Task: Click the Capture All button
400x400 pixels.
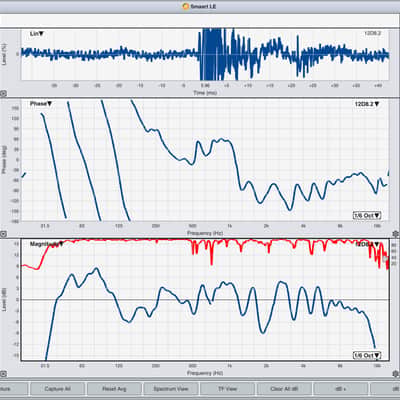Action: (x=57, y=389)
